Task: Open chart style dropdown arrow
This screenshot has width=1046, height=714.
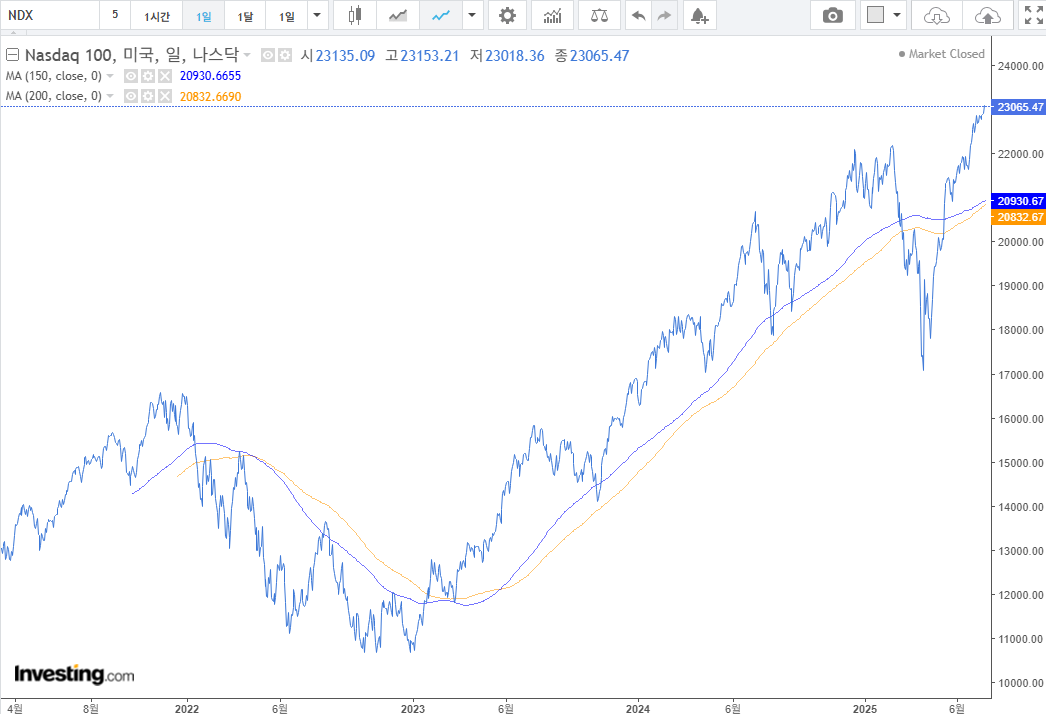Action: point(472,15)
